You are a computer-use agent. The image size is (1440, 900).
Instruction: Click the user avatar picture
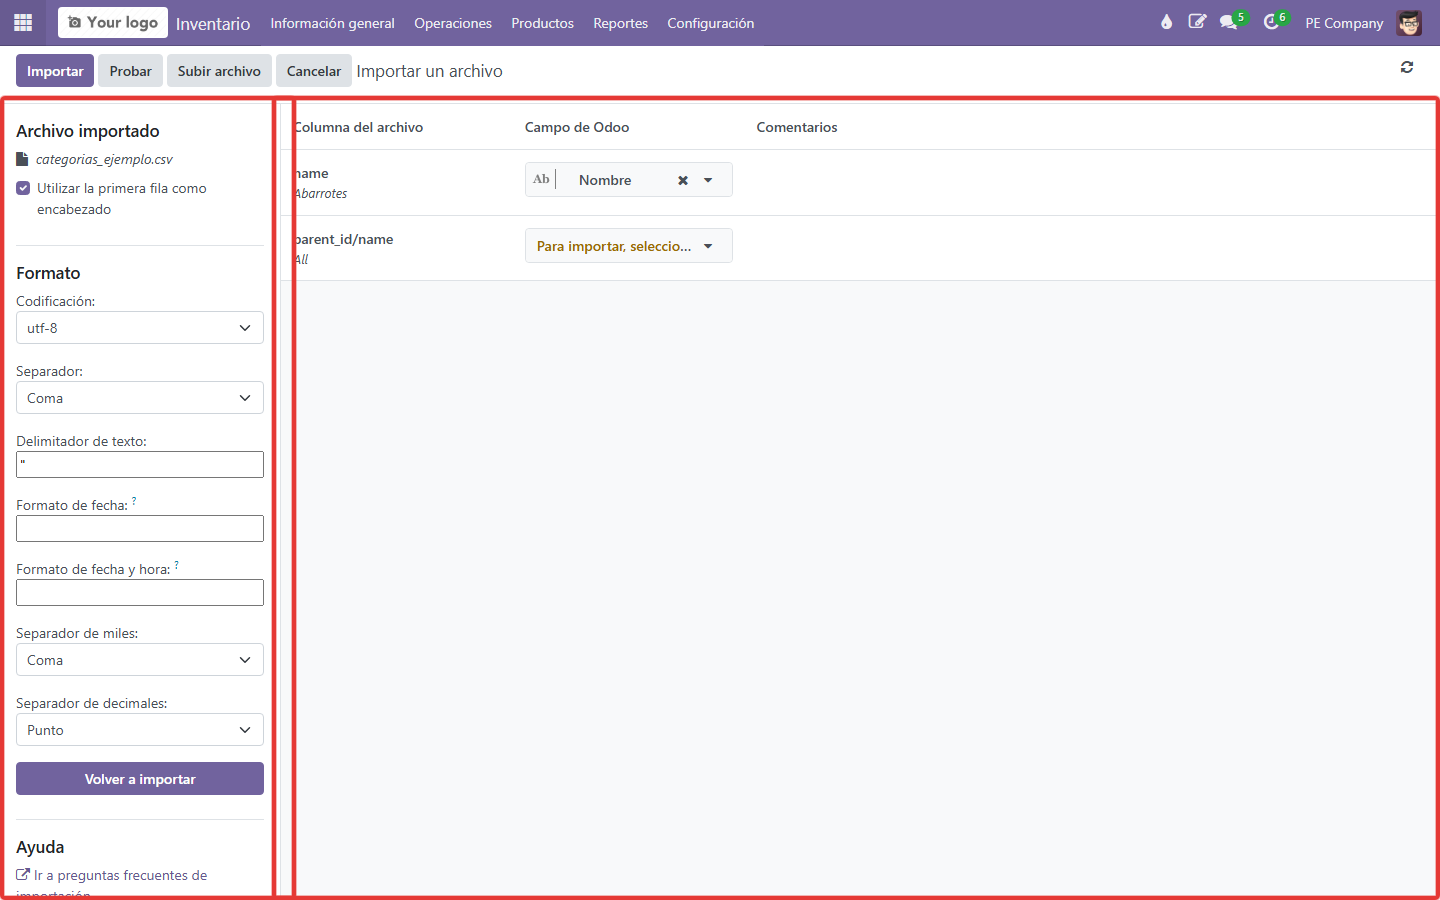[x=1409, y=22]
